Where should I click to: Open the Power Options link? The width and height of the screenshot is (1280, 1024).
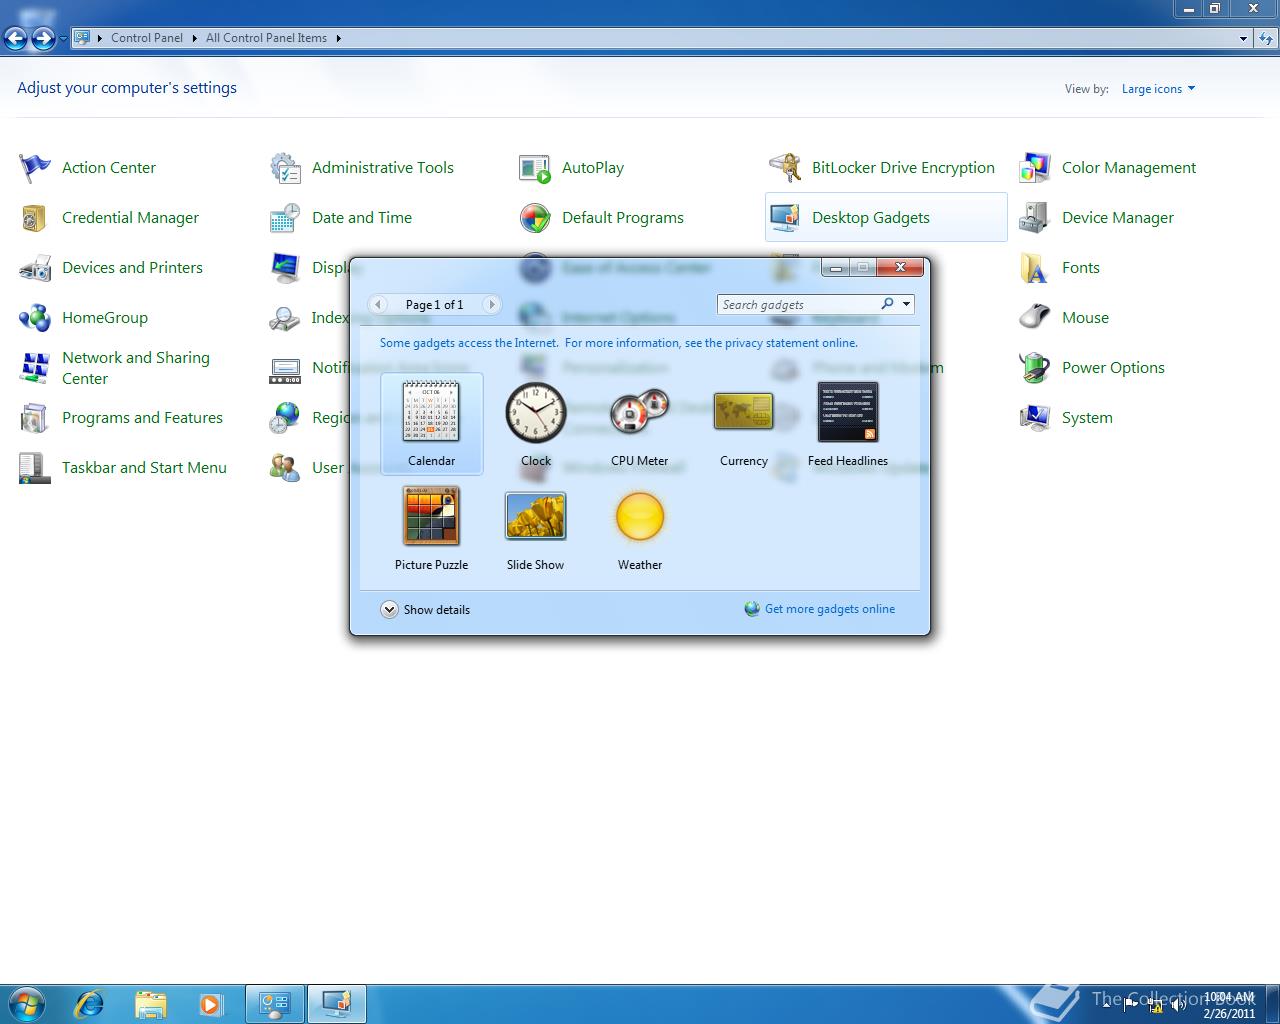[1113, 368]
